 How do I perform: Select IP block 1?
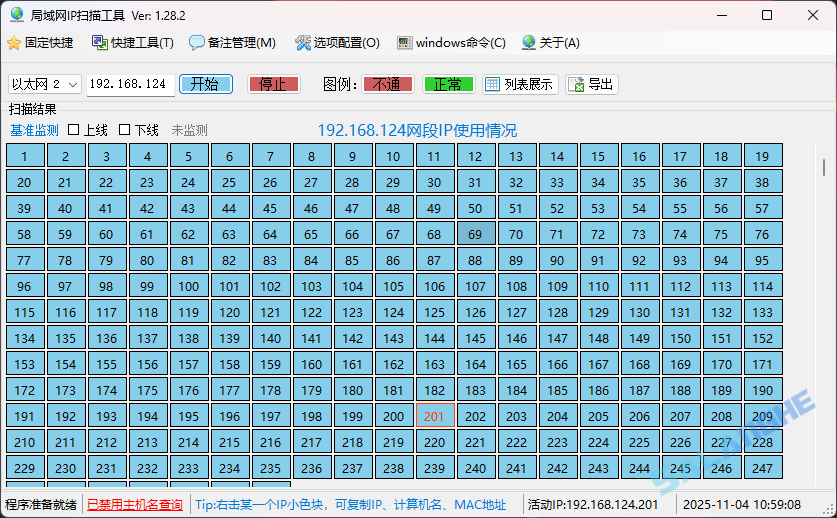click(25, 156)
